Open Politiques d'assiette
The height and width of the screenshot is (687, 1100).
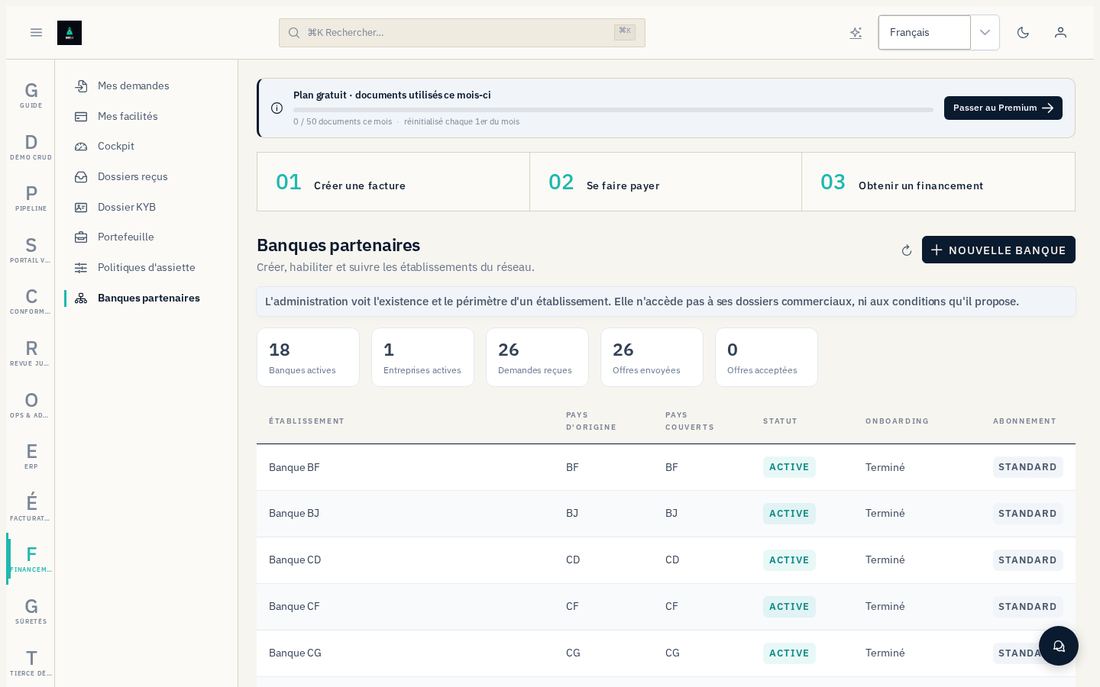coord(146,267)
